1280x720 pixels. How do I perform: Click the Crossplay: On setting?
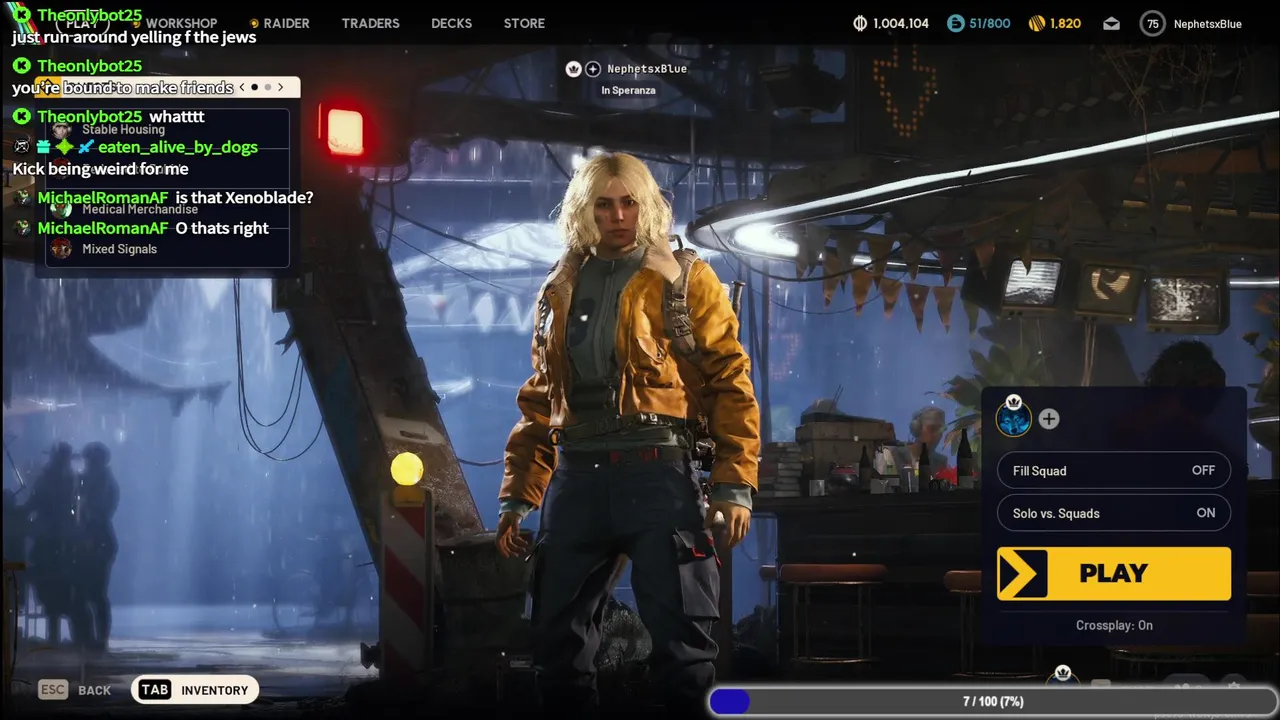pyautogui.click(x=1114, y=625)
